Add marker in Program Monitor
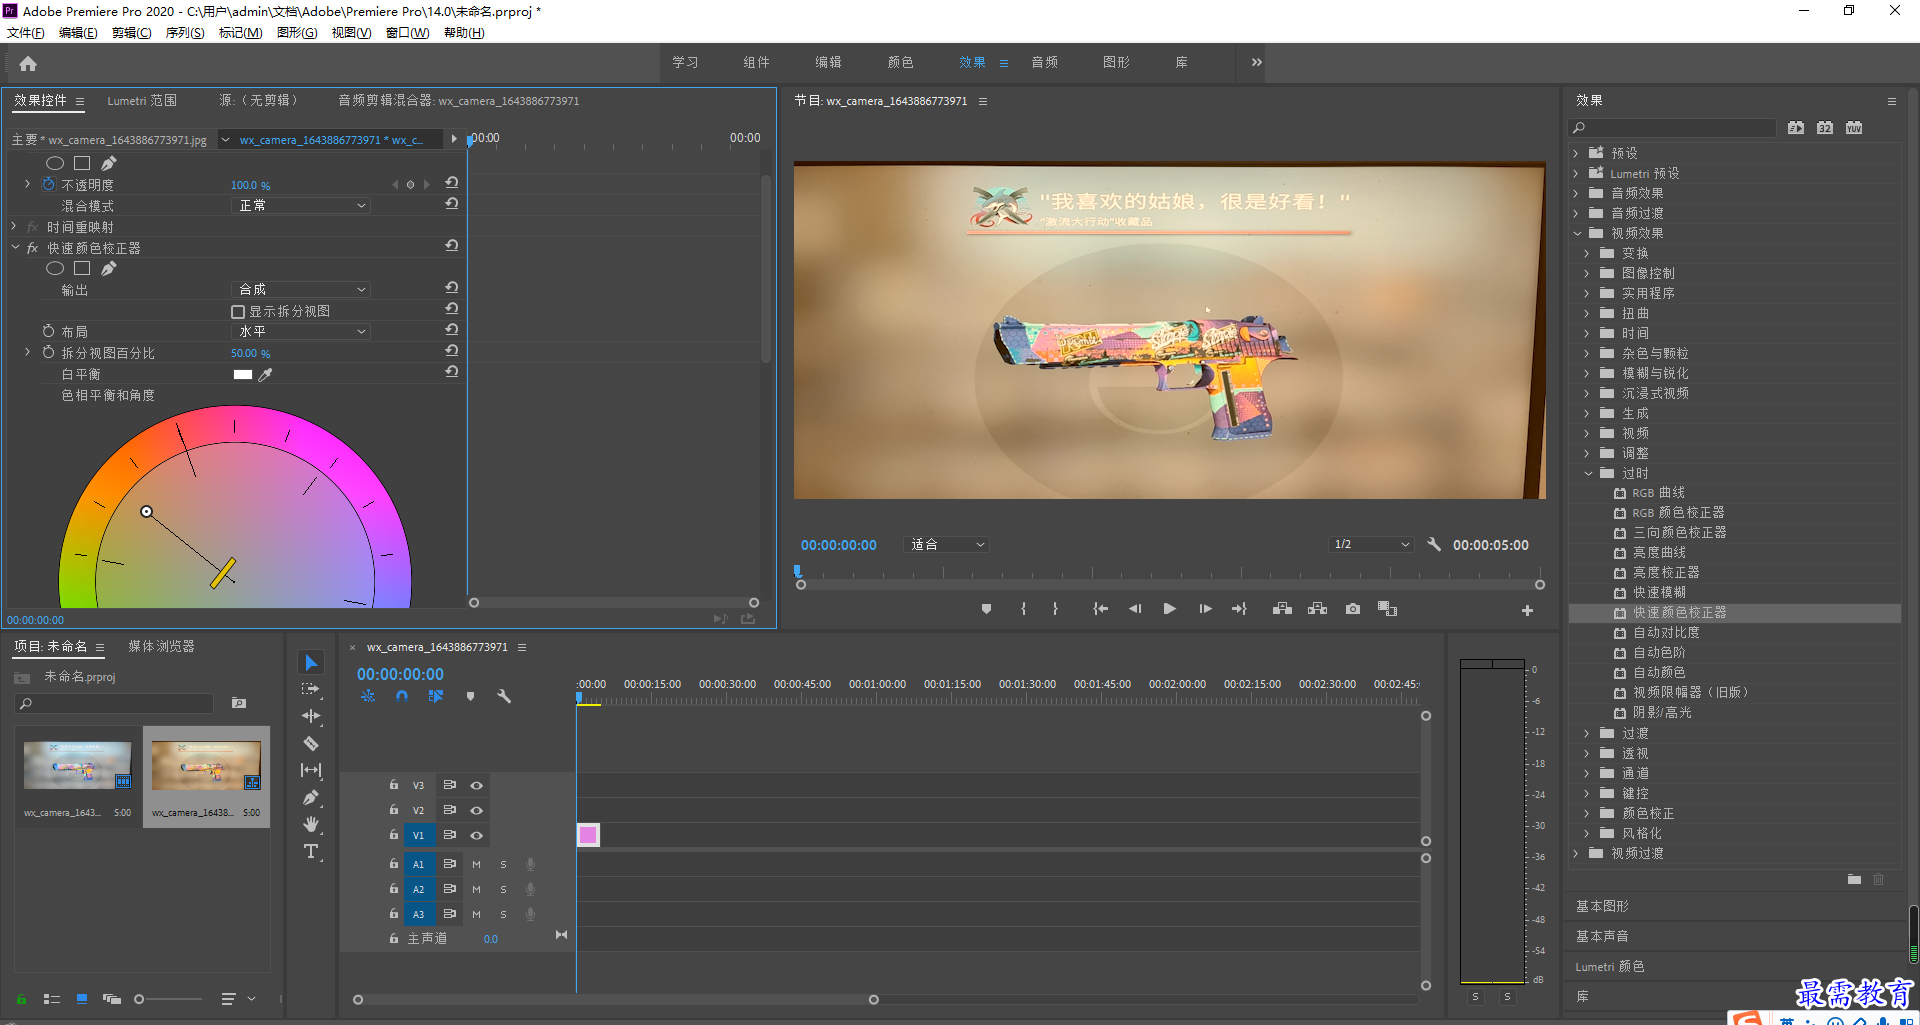Screen dimensions: 1920x1025 click(986, 608)
